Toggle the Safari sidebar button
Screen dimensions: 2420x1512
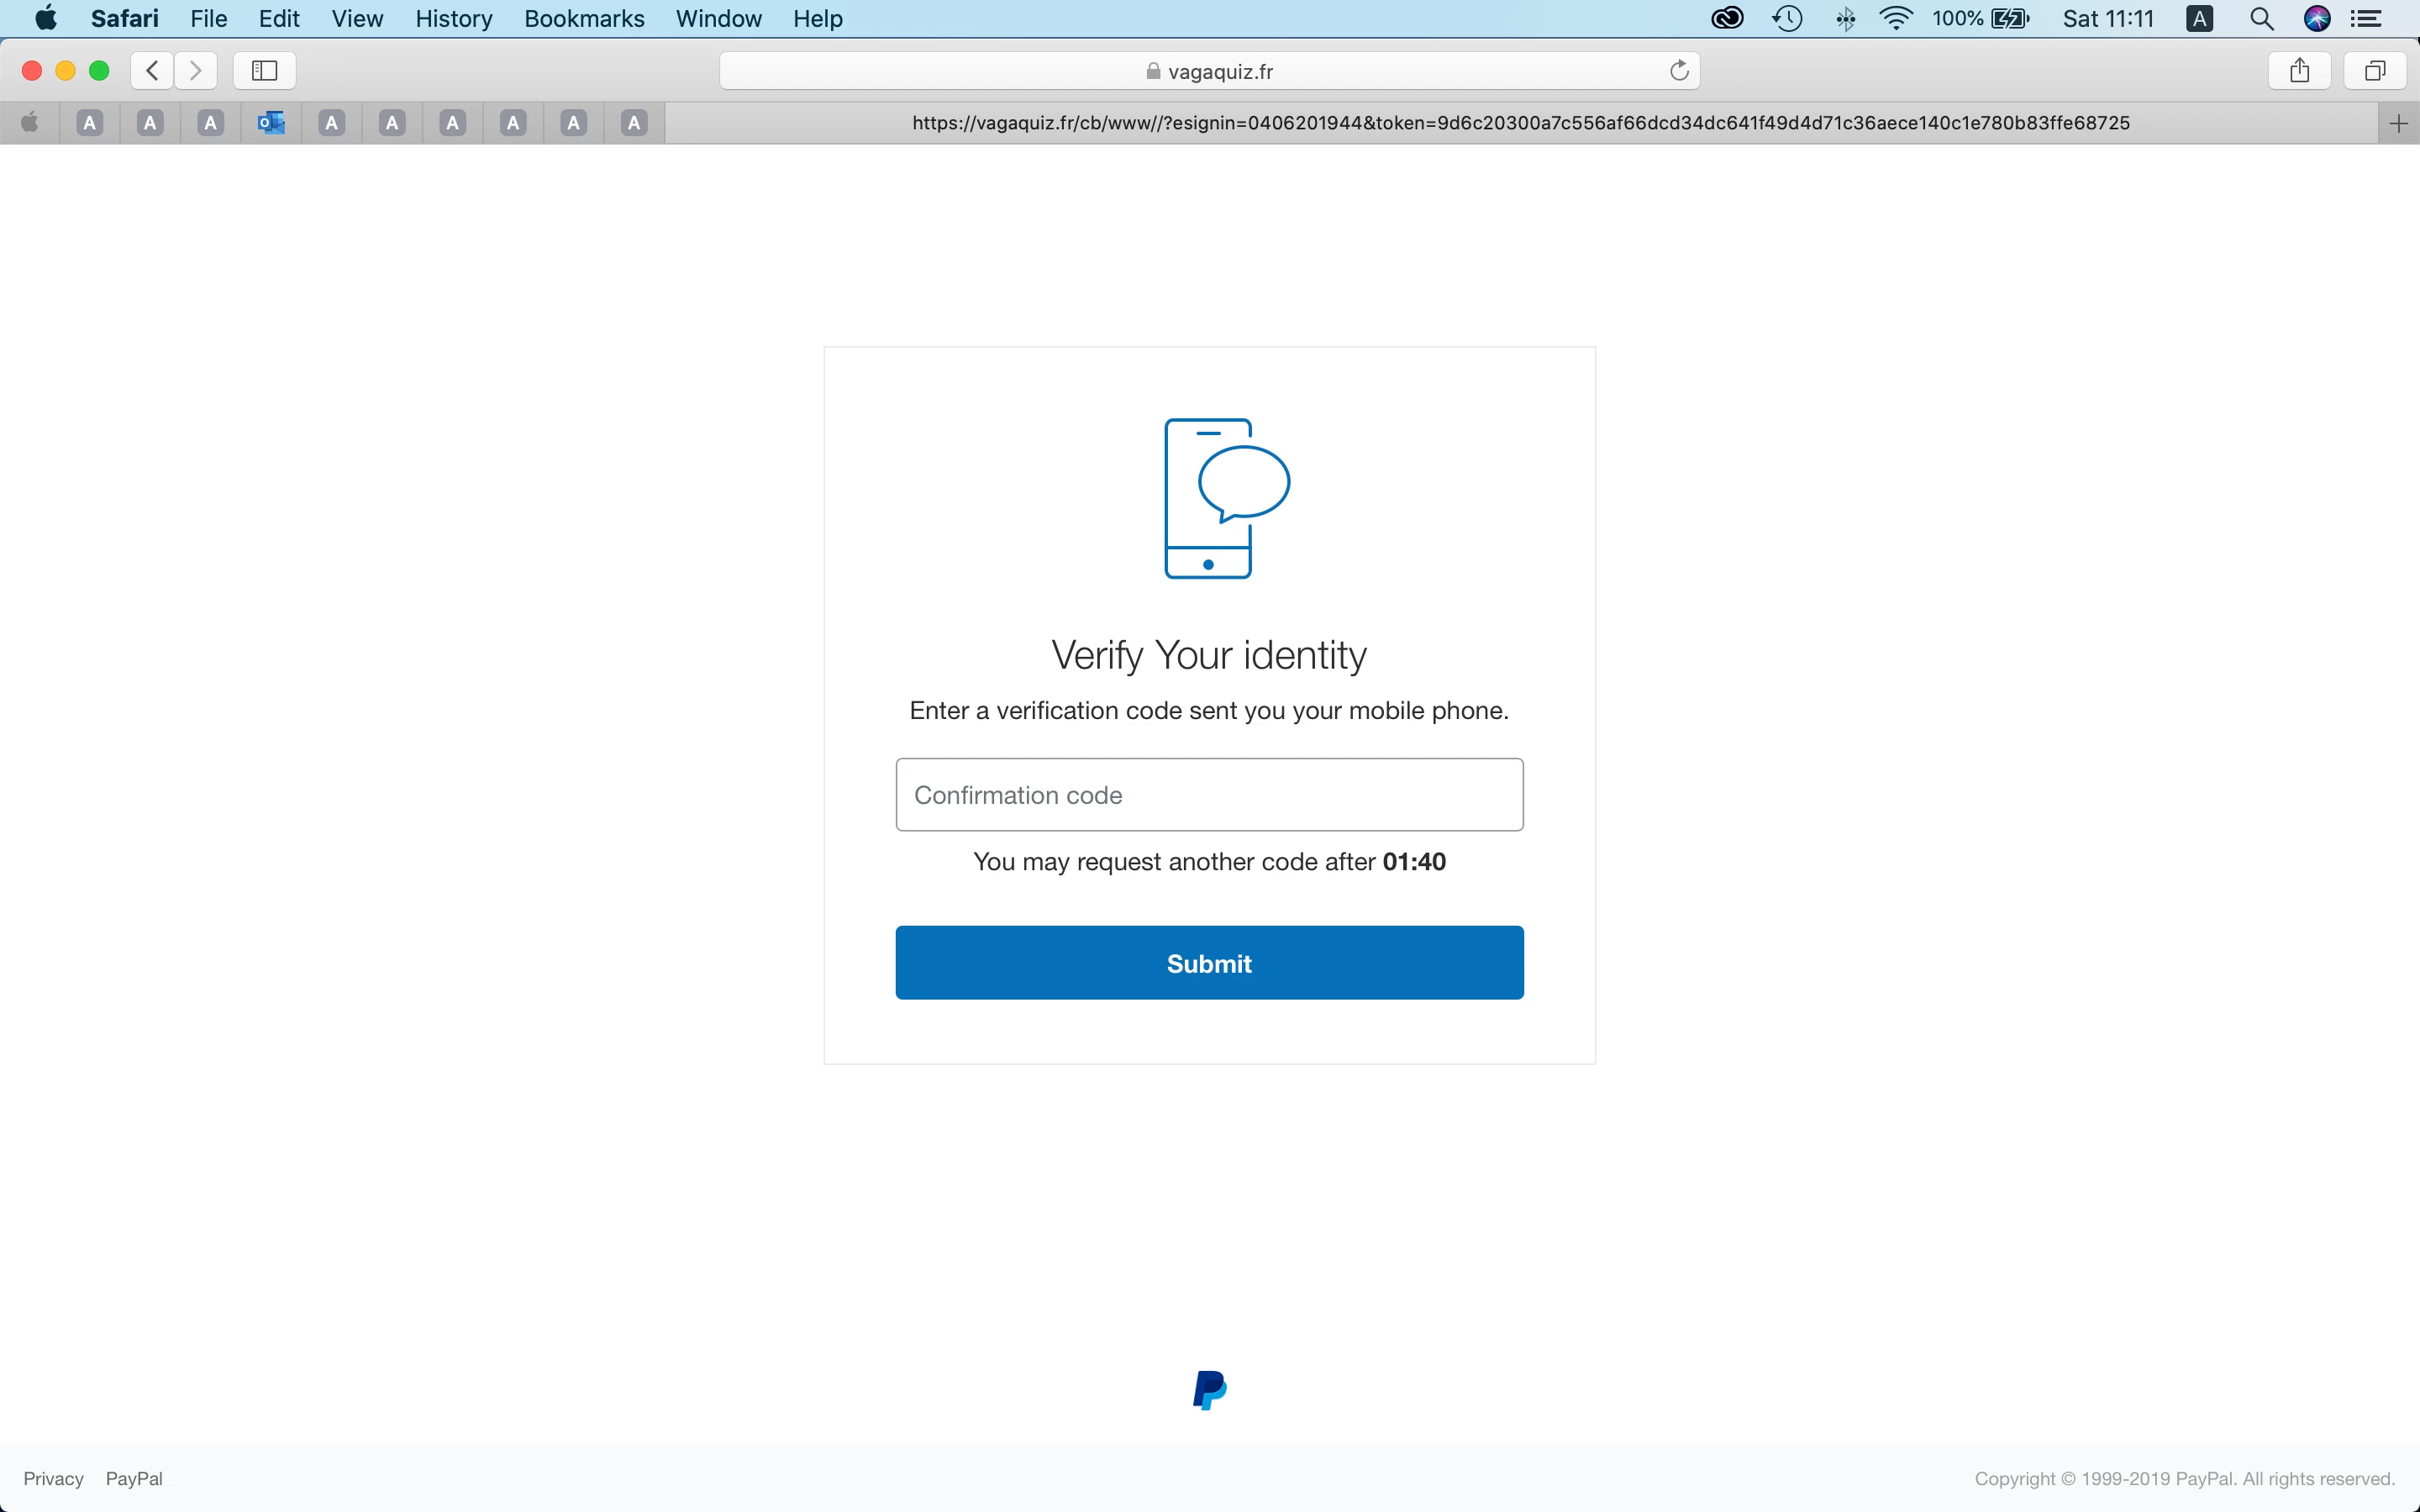coord(264,70)
